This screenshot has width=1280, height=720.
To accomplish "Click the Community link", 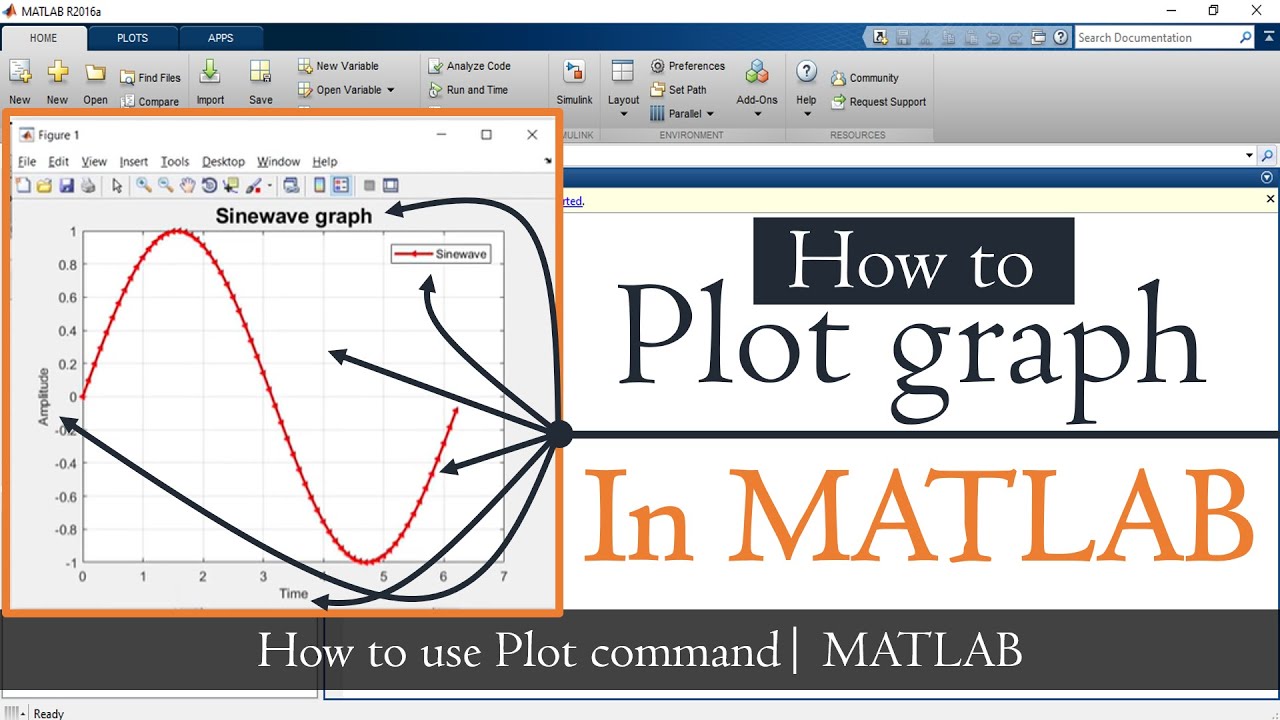I will pyautogui.click(x=865, y=78).
